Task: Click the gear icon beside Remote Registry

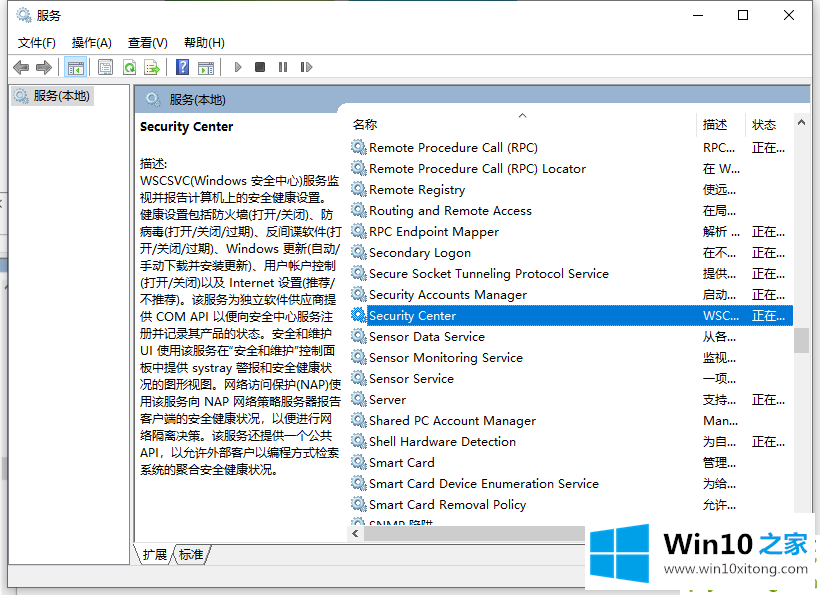Action: 359,189
